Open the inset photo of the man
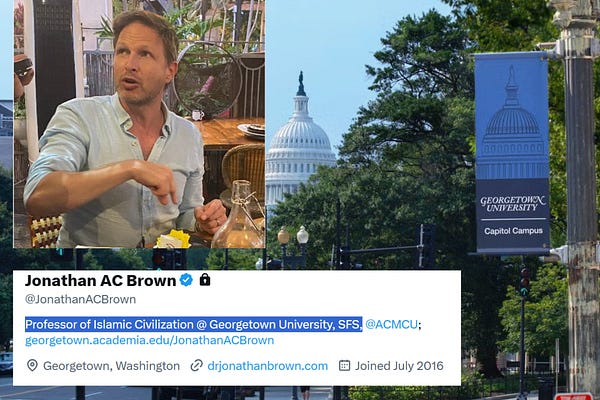 coord(139,124)
